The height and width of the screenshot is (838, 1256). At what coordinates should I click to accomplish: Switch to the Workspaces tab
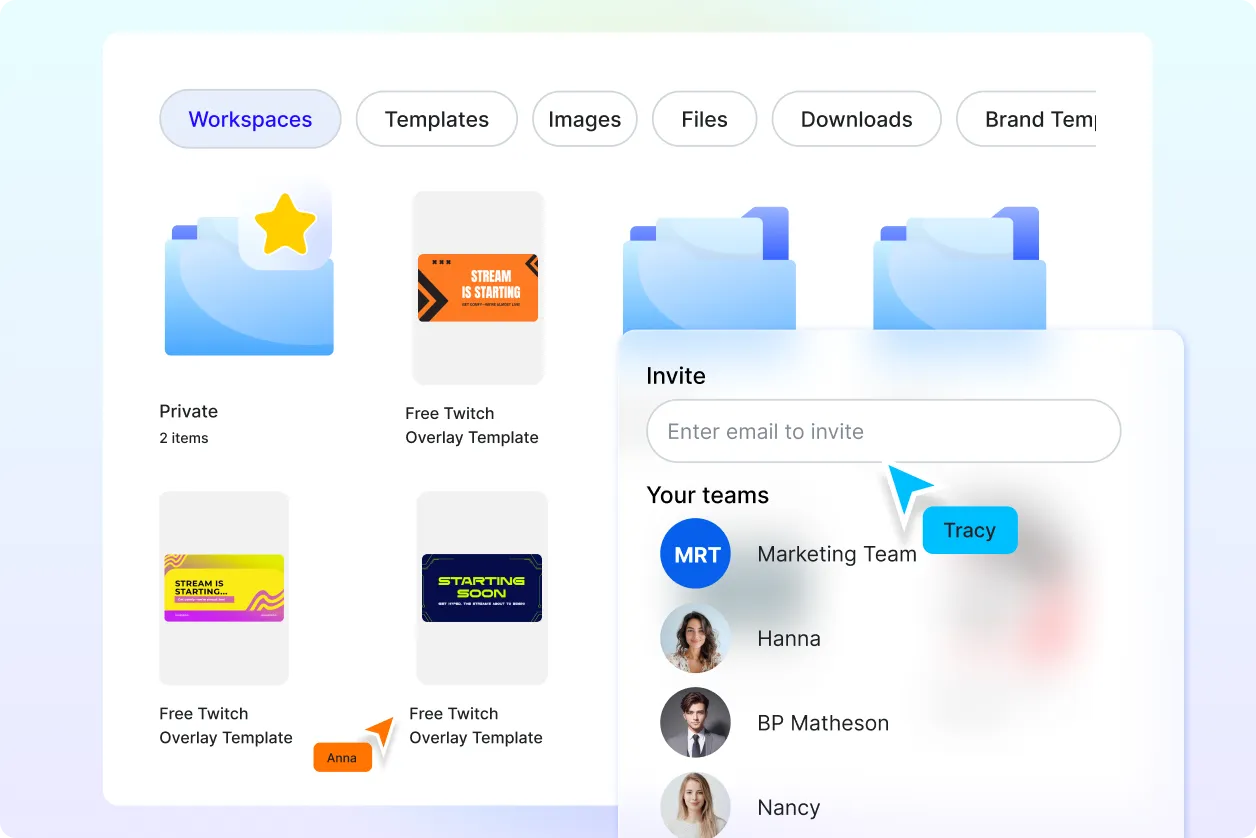pos(250,119)
